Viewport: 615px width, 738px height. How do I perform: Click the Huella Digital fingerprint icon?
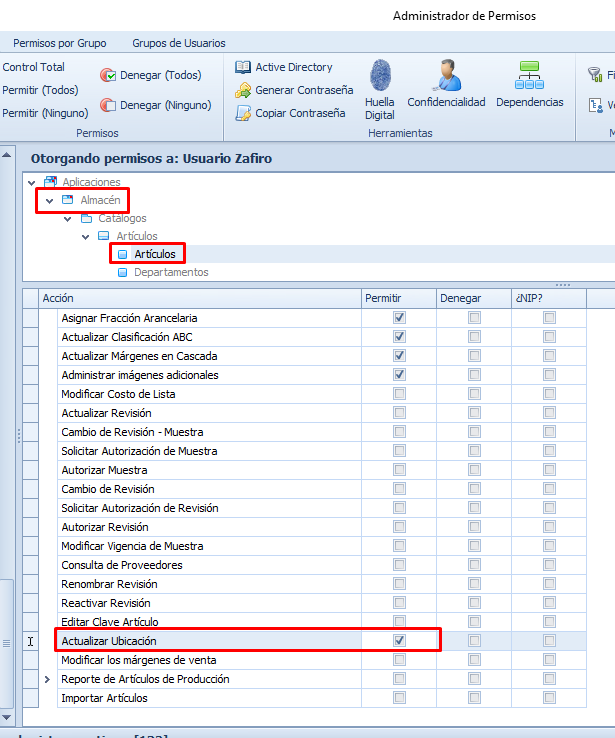[x=380, y=77]
